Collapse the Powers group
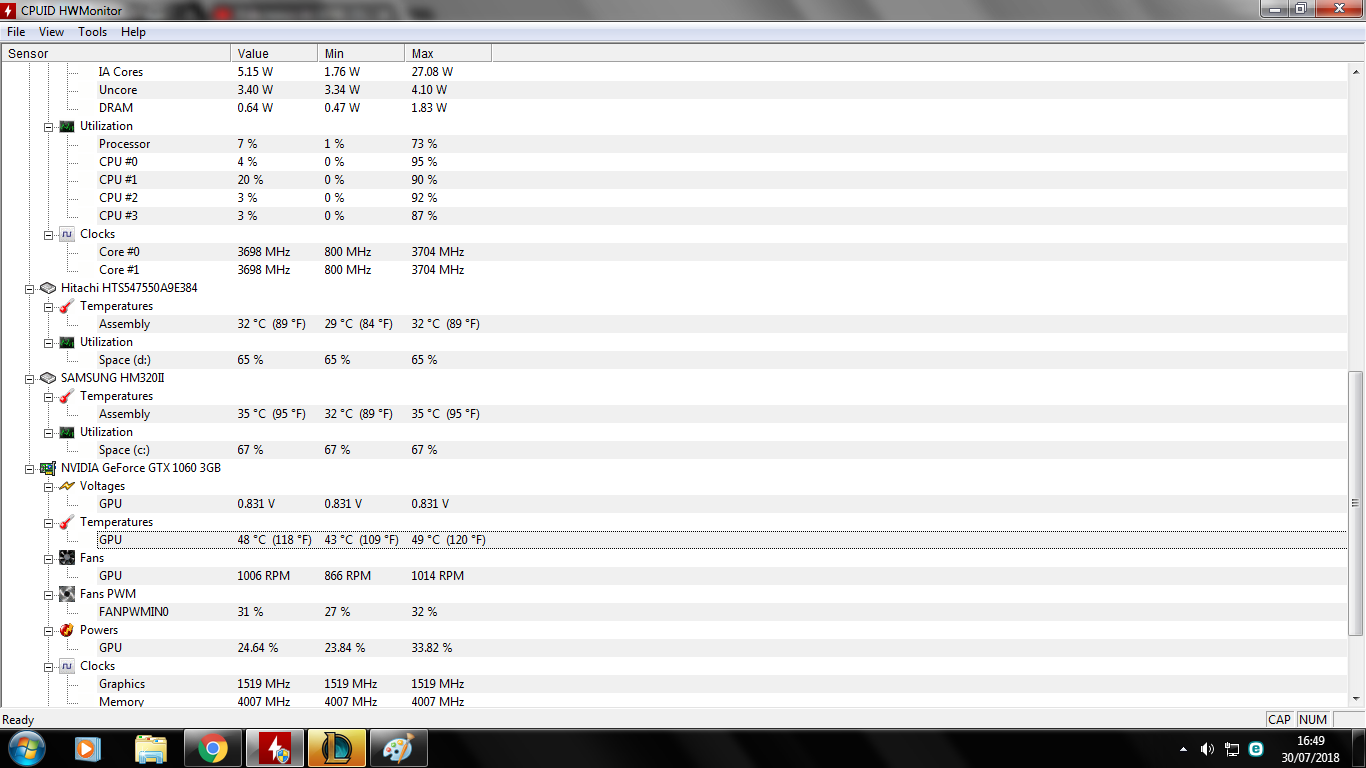This screenshot has width=1366, height=768. coord(48,630)
